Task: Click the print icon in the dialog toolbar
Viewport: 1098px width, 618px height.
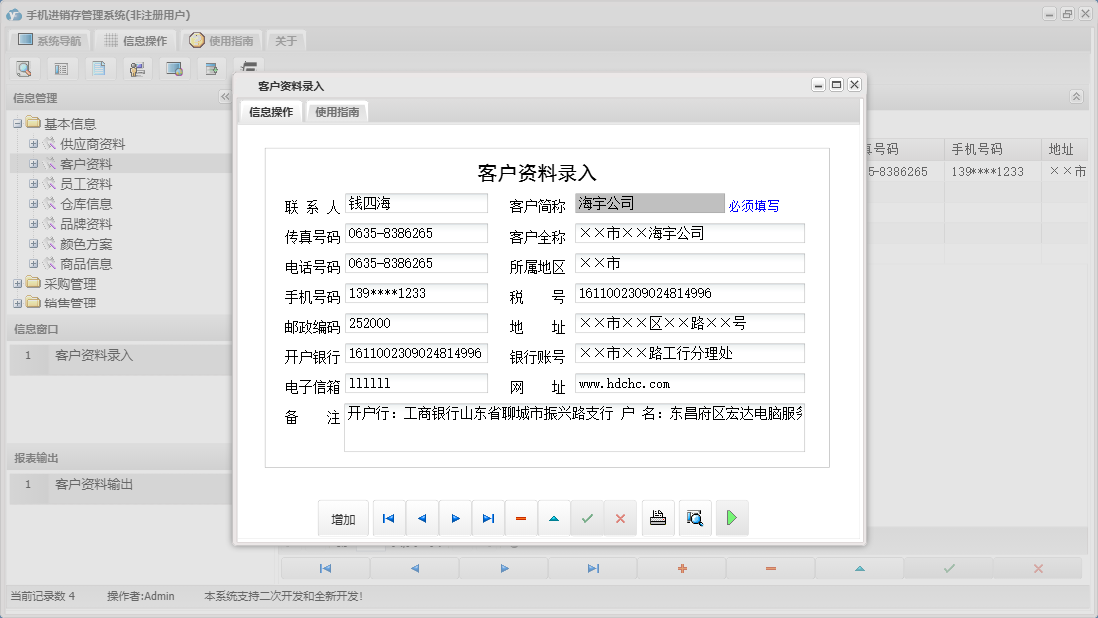Action: coord(658,518)
